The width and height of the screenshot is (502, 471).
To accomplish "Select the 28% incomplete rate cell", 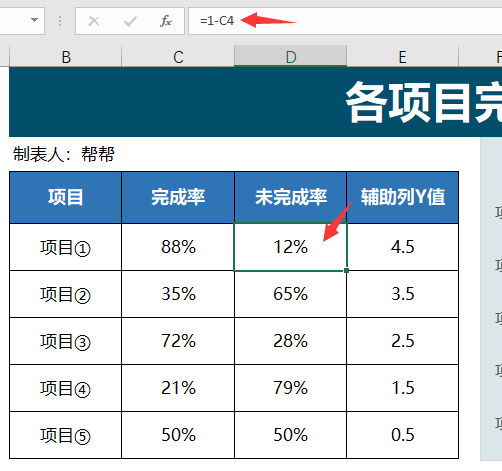I will tap(291, 341).
